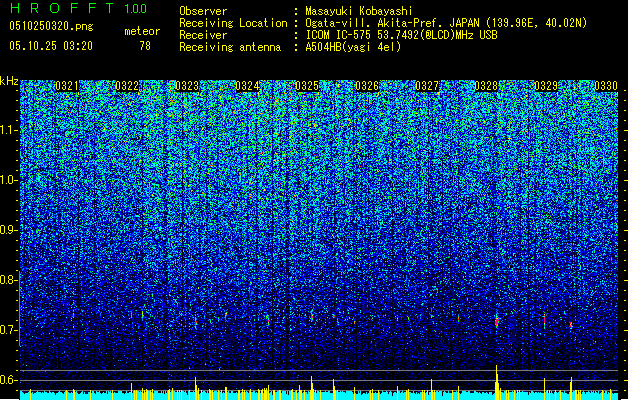This screenshot has width=629, height=400.
Task: Click the tallest yellow power spike near 0328
Action: tap(497, 382)
